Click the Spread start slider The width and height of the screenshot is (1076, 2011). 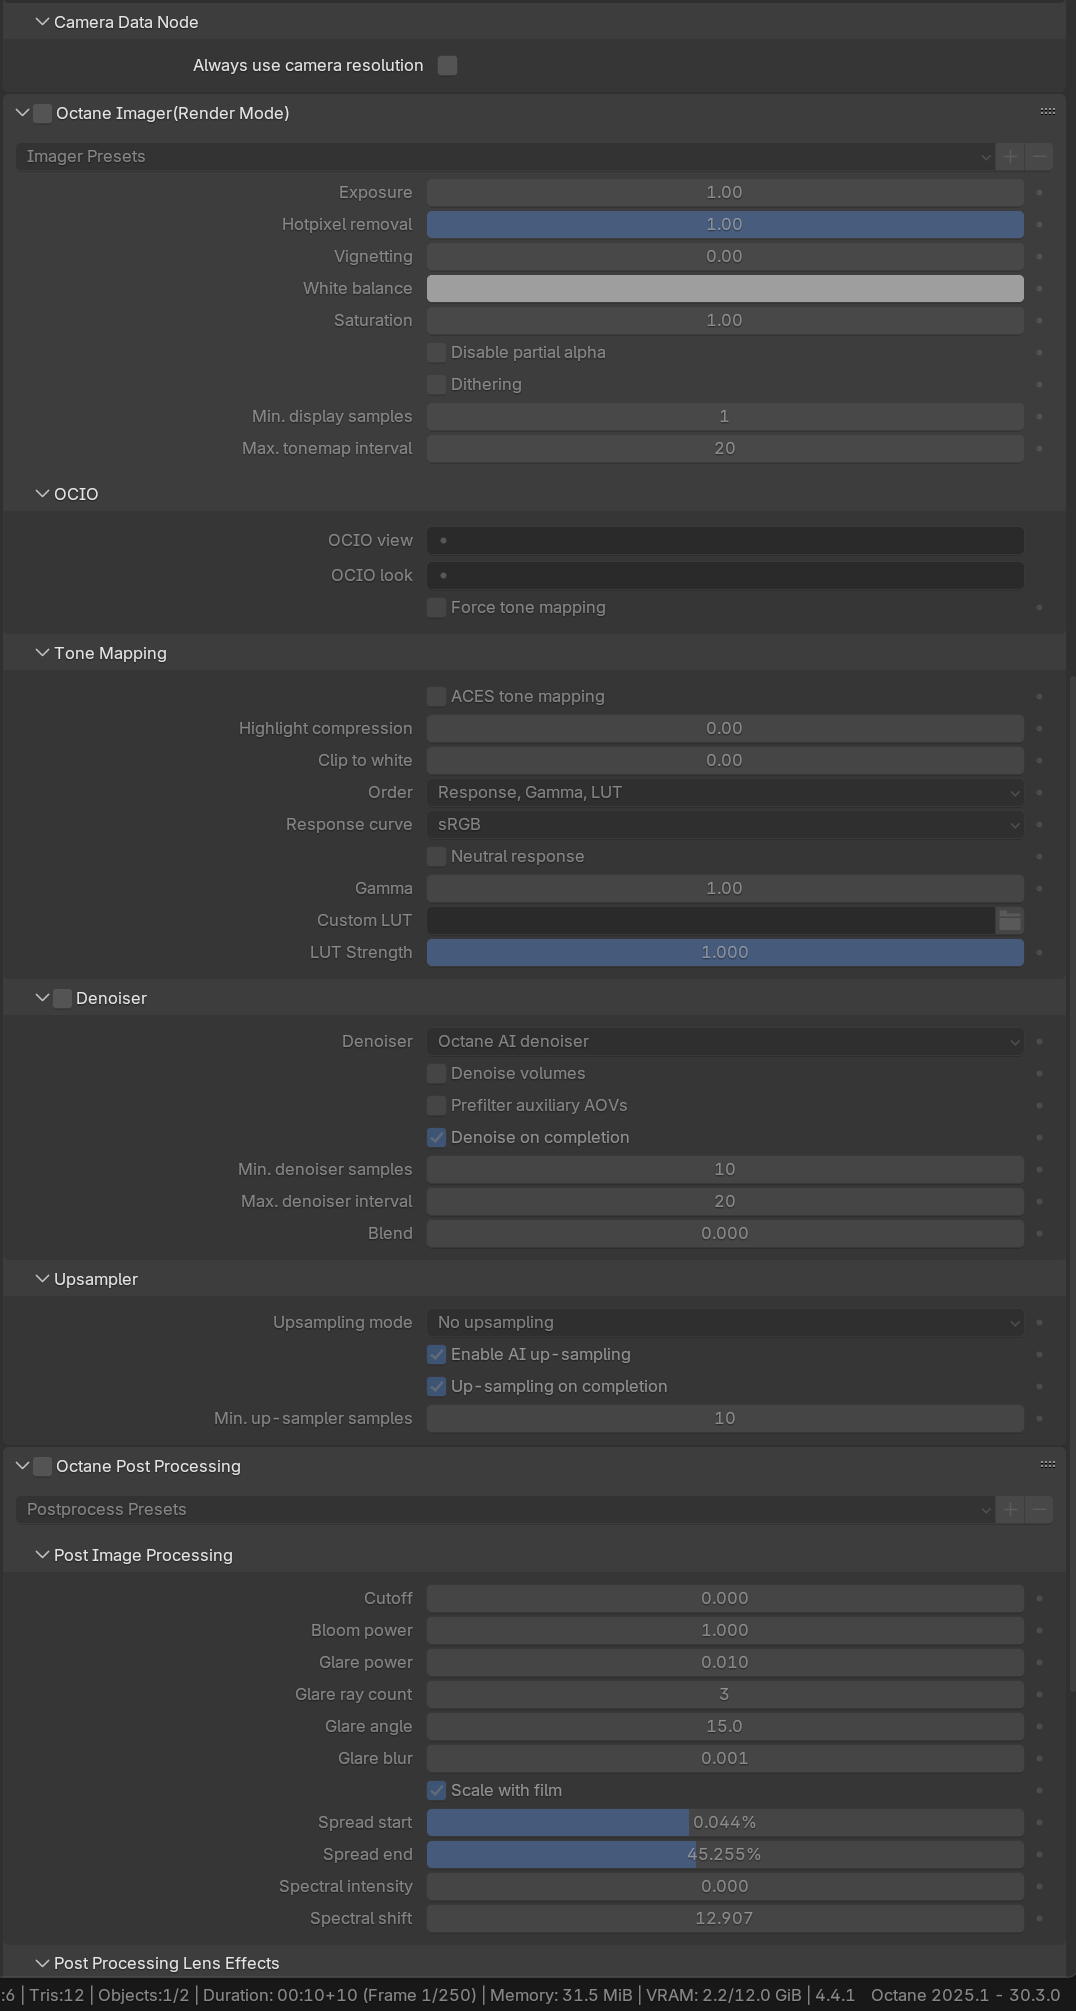(725, 1822)
